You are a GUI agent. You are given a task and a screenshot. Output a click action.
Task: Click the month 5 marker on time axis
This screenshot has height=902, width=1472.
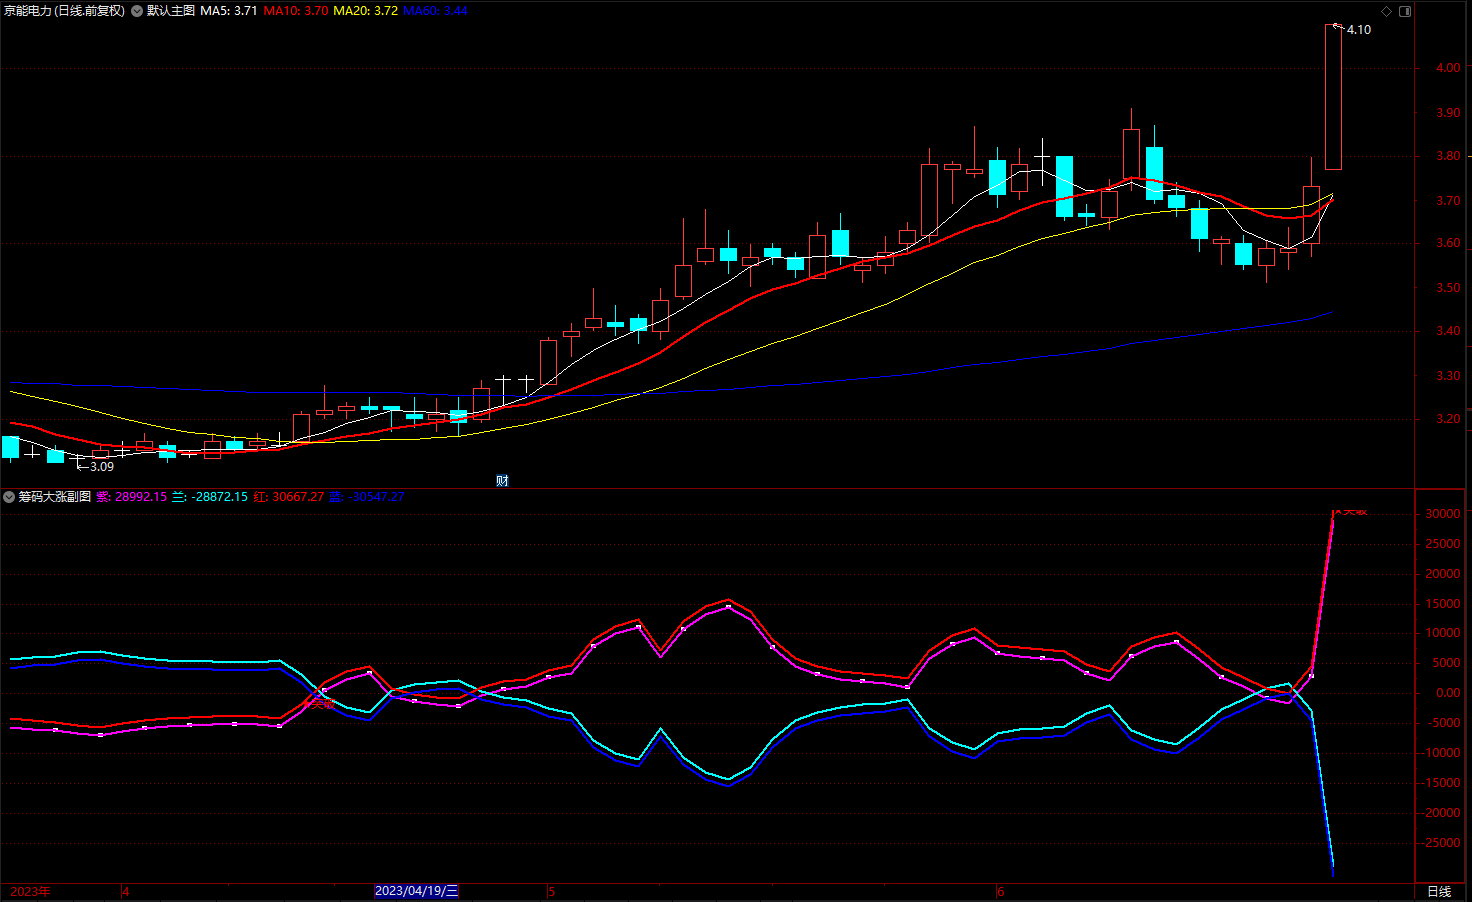(551, 891)
